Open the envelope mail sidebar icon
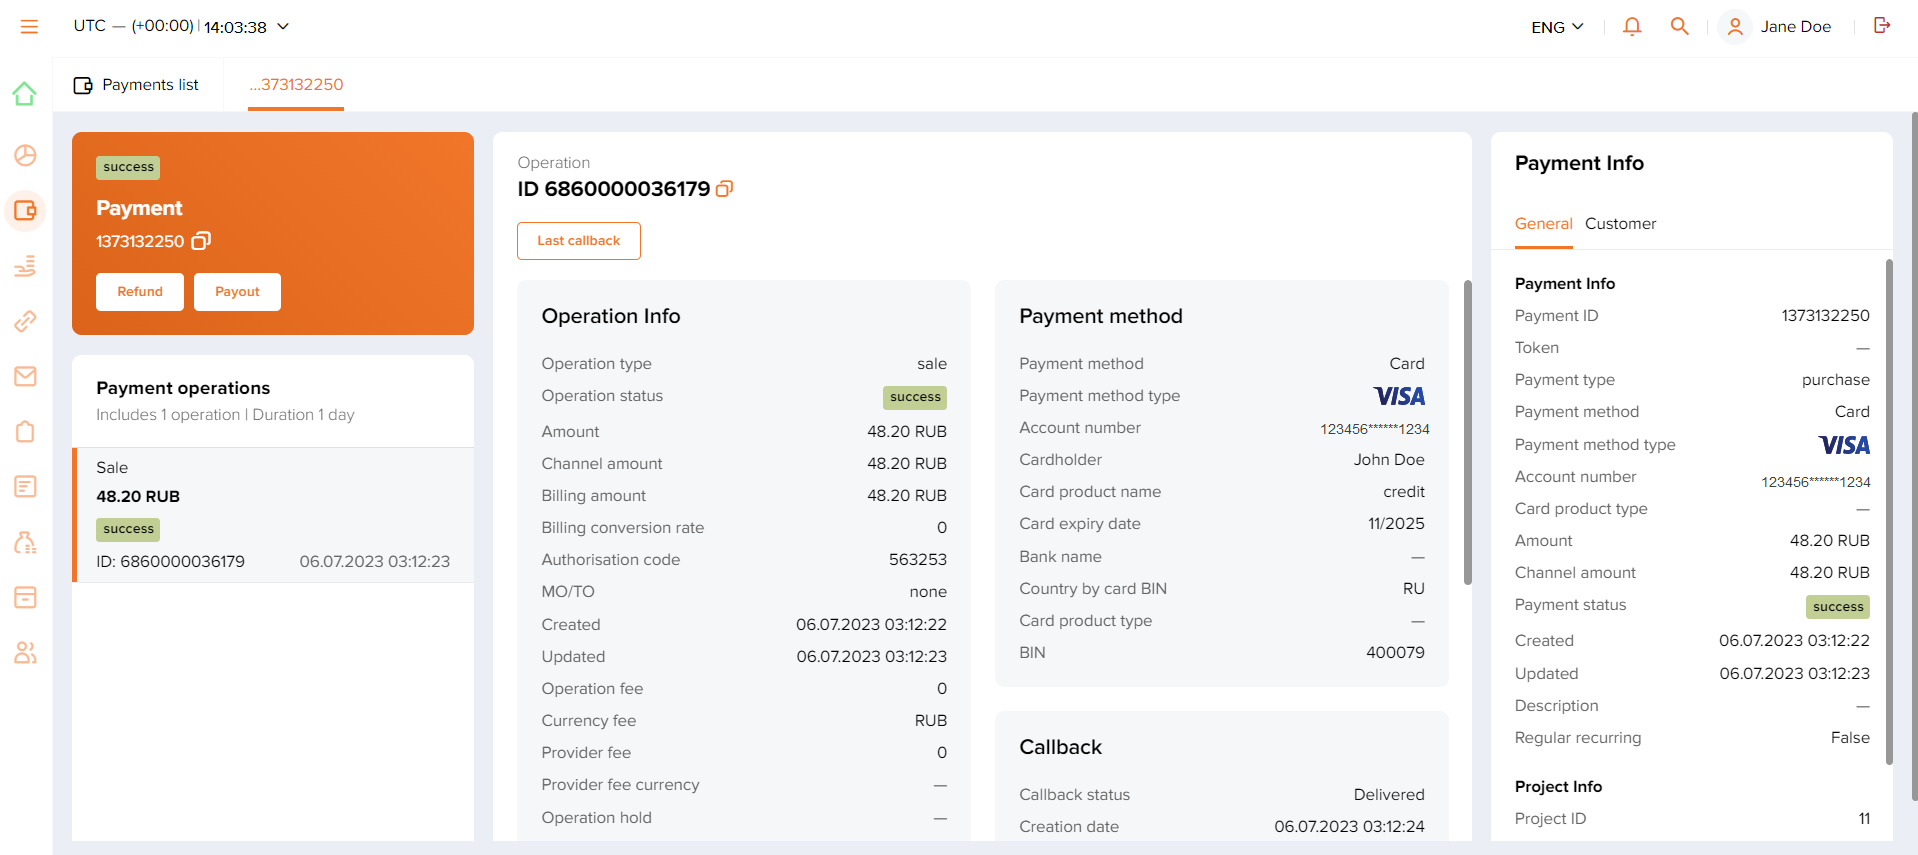Viewport: 1918px width, 855px height. point(25,376)
